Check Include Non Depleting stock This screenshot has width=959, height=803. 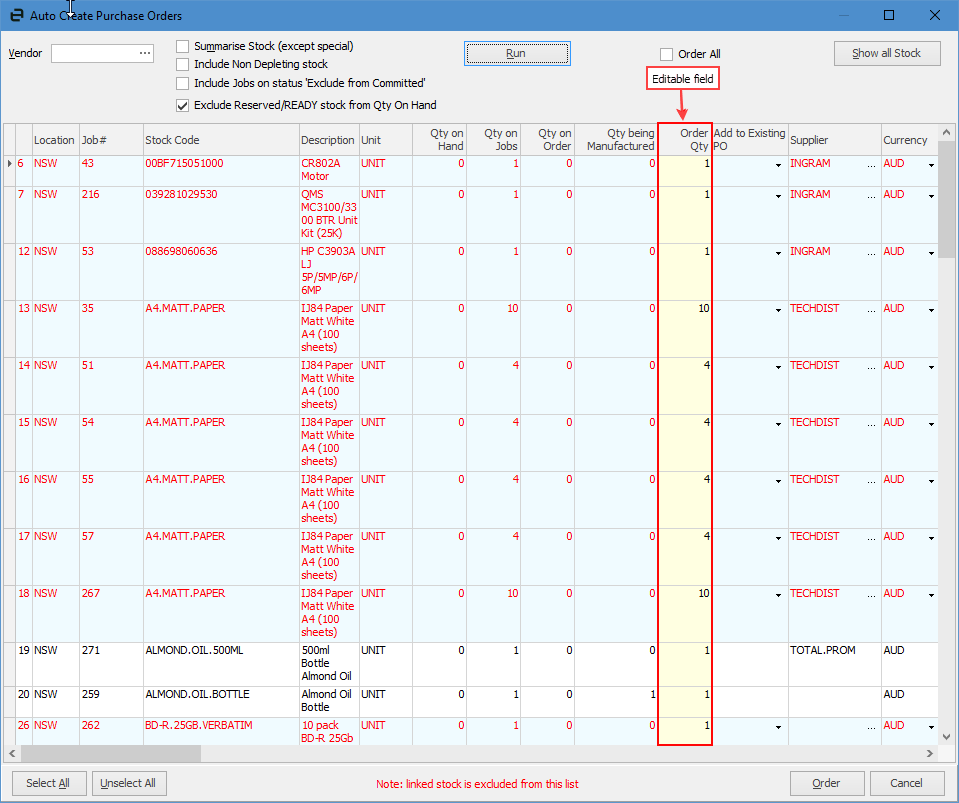[x=181, y=64]
